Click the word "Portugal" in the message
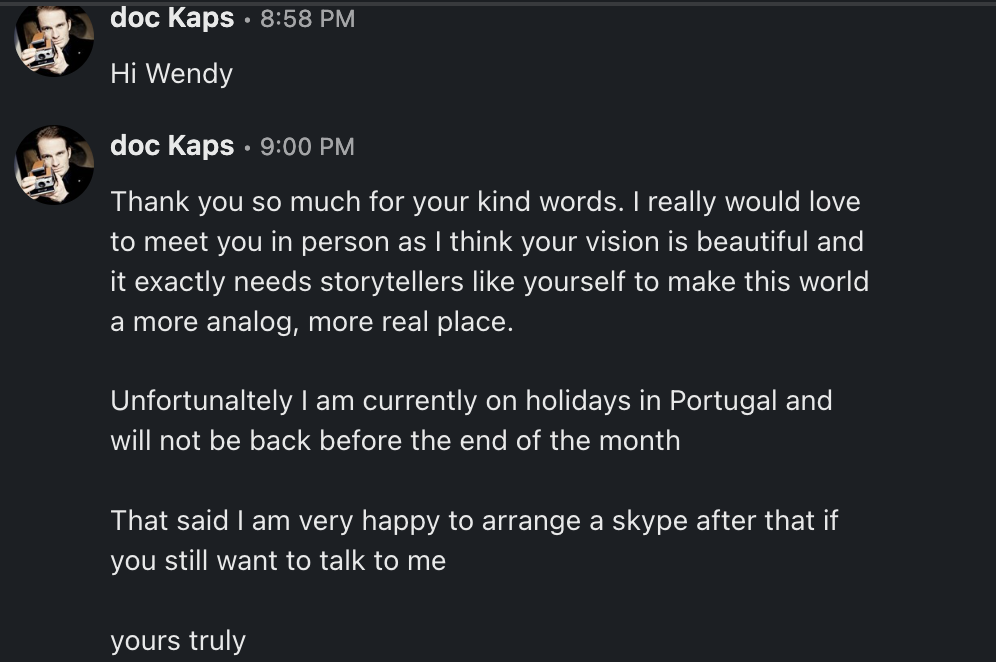The image size is (996, 662). point(723,401)
